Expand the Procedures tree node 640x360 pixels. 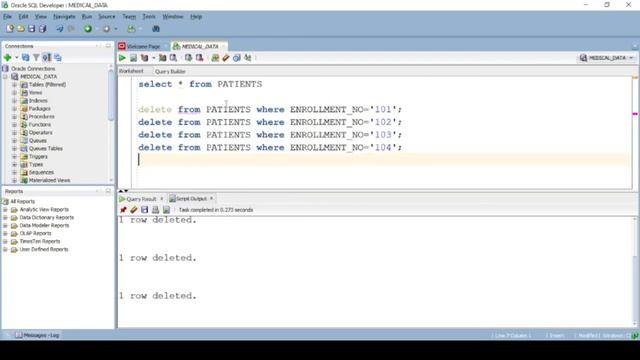14,117
